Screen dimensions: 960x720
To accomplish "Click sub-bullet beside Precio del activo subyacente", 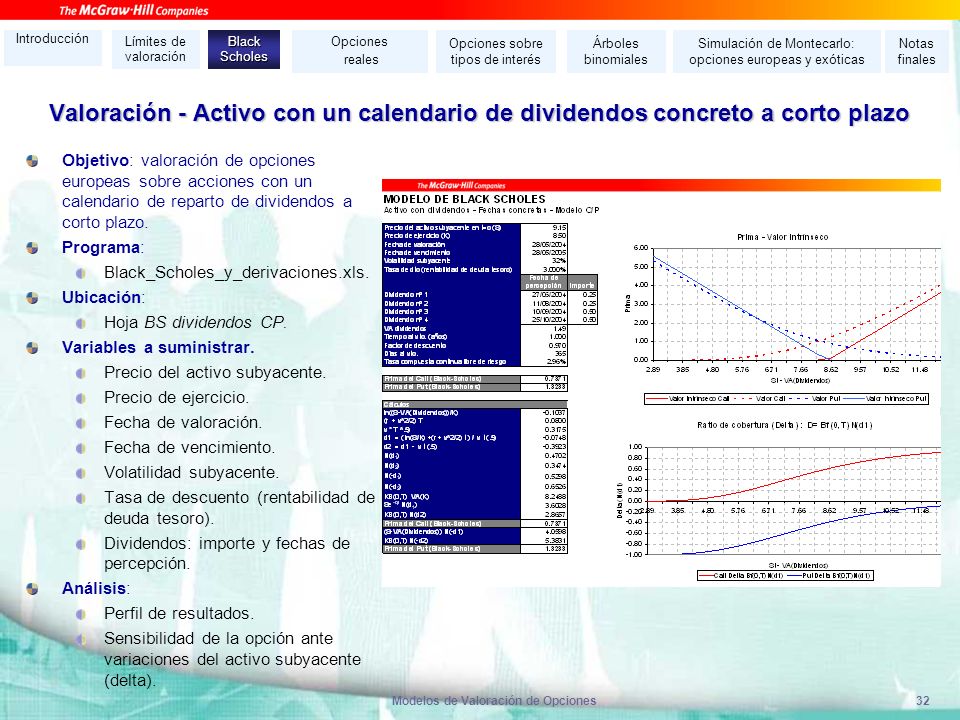I will [x=81, y=373].
